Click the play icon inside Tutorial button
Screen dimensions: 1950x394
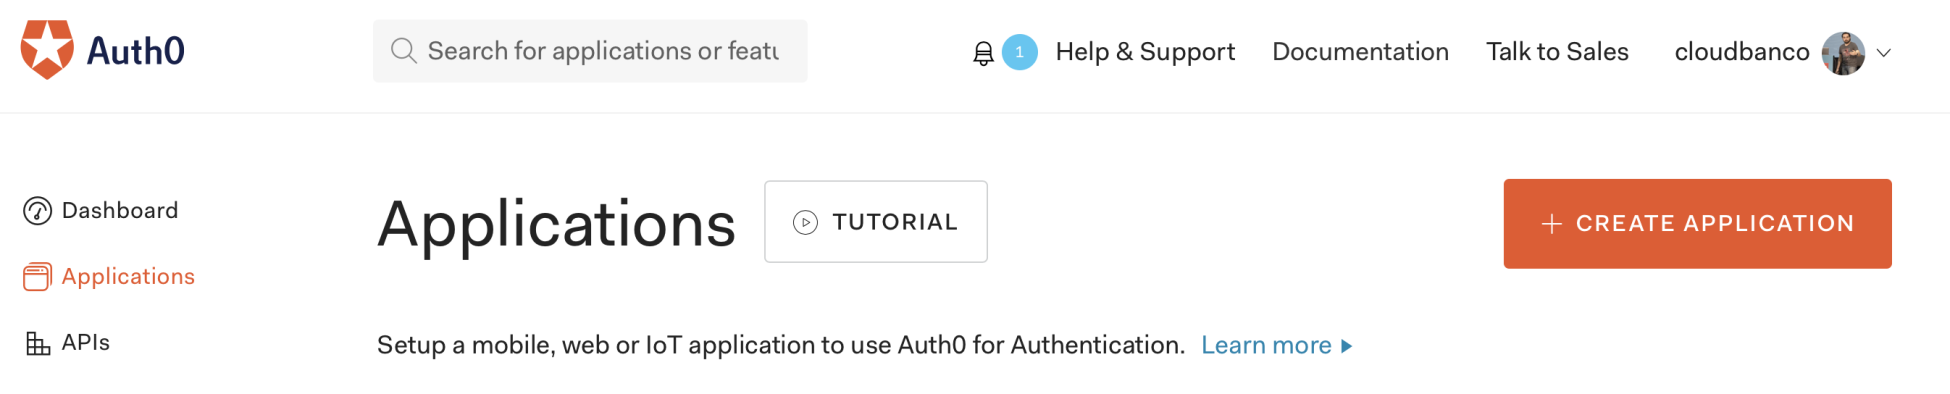coord(805,222)
